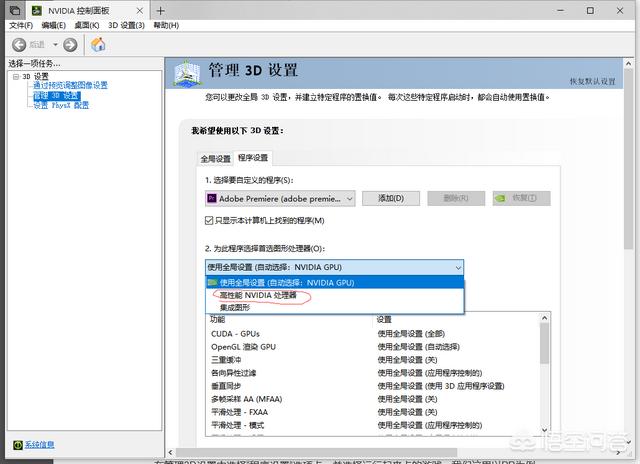Select the CUDA - GPUs setting row

(374, 334)
